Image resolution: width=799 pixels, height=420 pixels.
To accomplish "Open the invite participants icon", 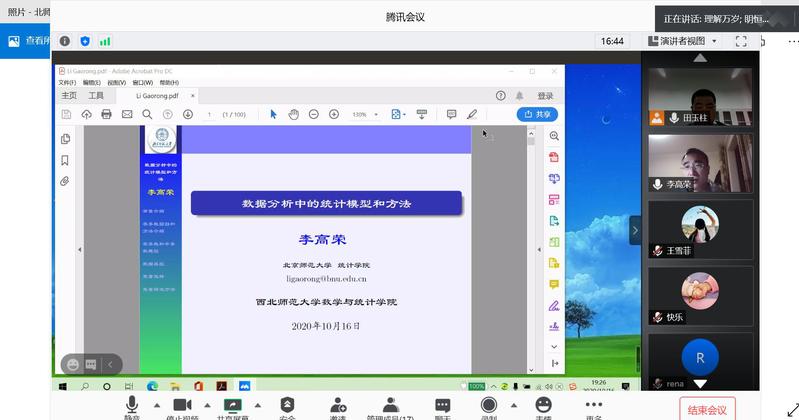I will 338,405.
